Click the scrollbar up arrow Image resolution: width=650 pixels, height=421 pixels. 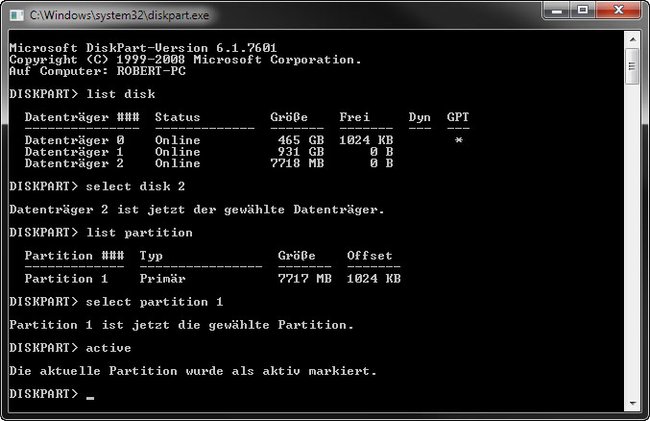632,39
